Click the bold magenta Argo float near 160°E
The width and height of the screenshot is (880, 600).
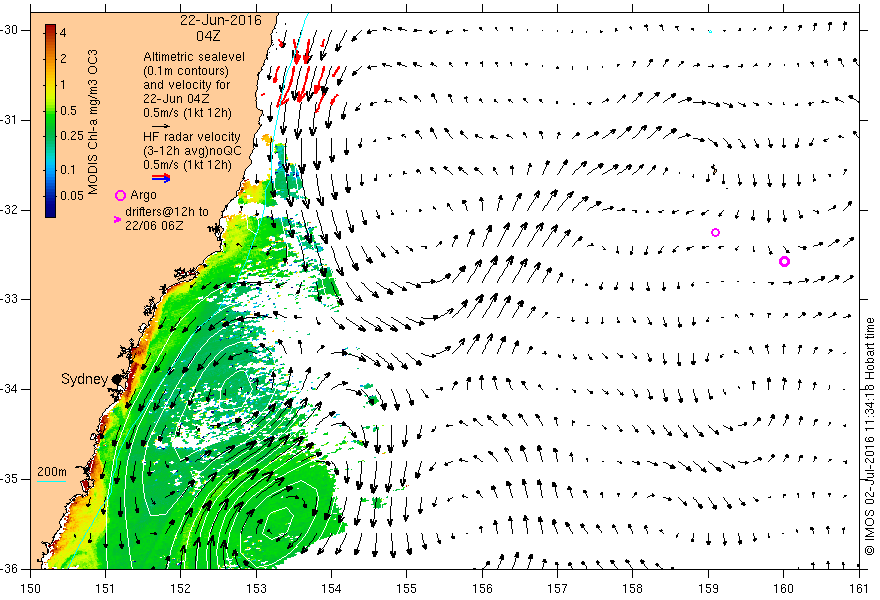point(785,261)
